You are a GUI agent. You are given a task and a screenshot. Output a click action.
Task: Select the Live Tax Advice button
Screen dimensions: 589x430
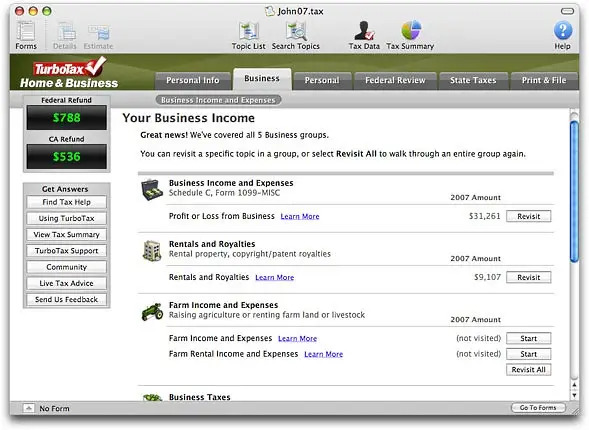point(66,283)
